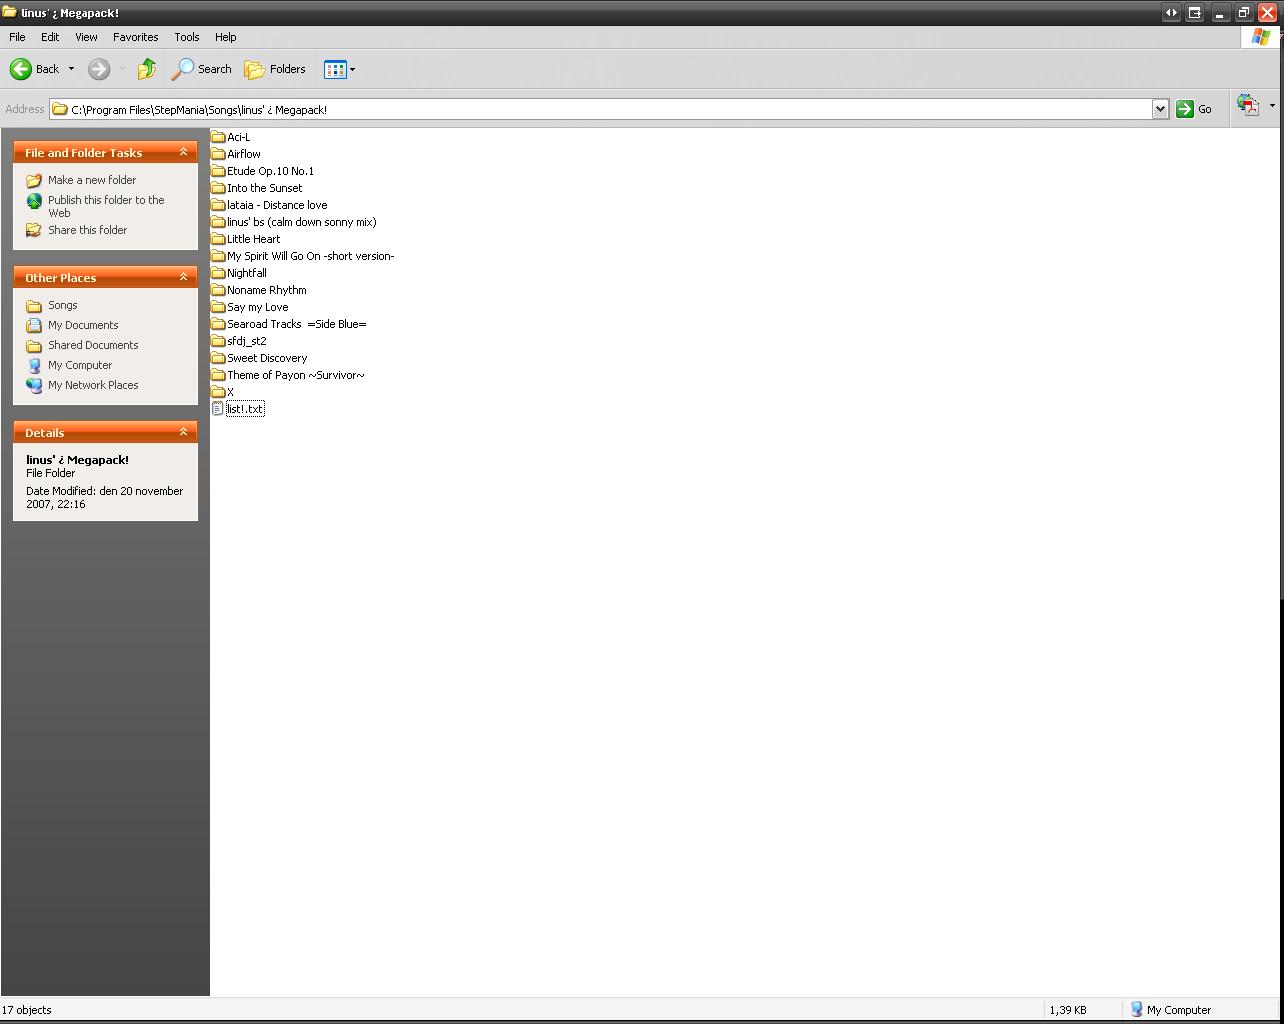This screenshot has width=1284, height=1024.
Task: Collapse the Other Places panel
Action: (x=183, y=277)
